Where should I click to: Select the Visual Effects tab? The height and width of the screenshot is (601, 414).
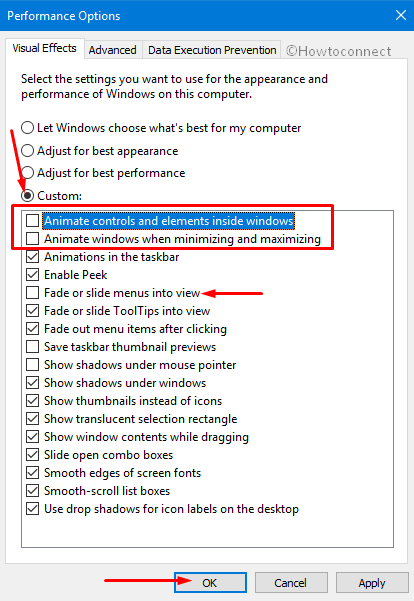44,48
